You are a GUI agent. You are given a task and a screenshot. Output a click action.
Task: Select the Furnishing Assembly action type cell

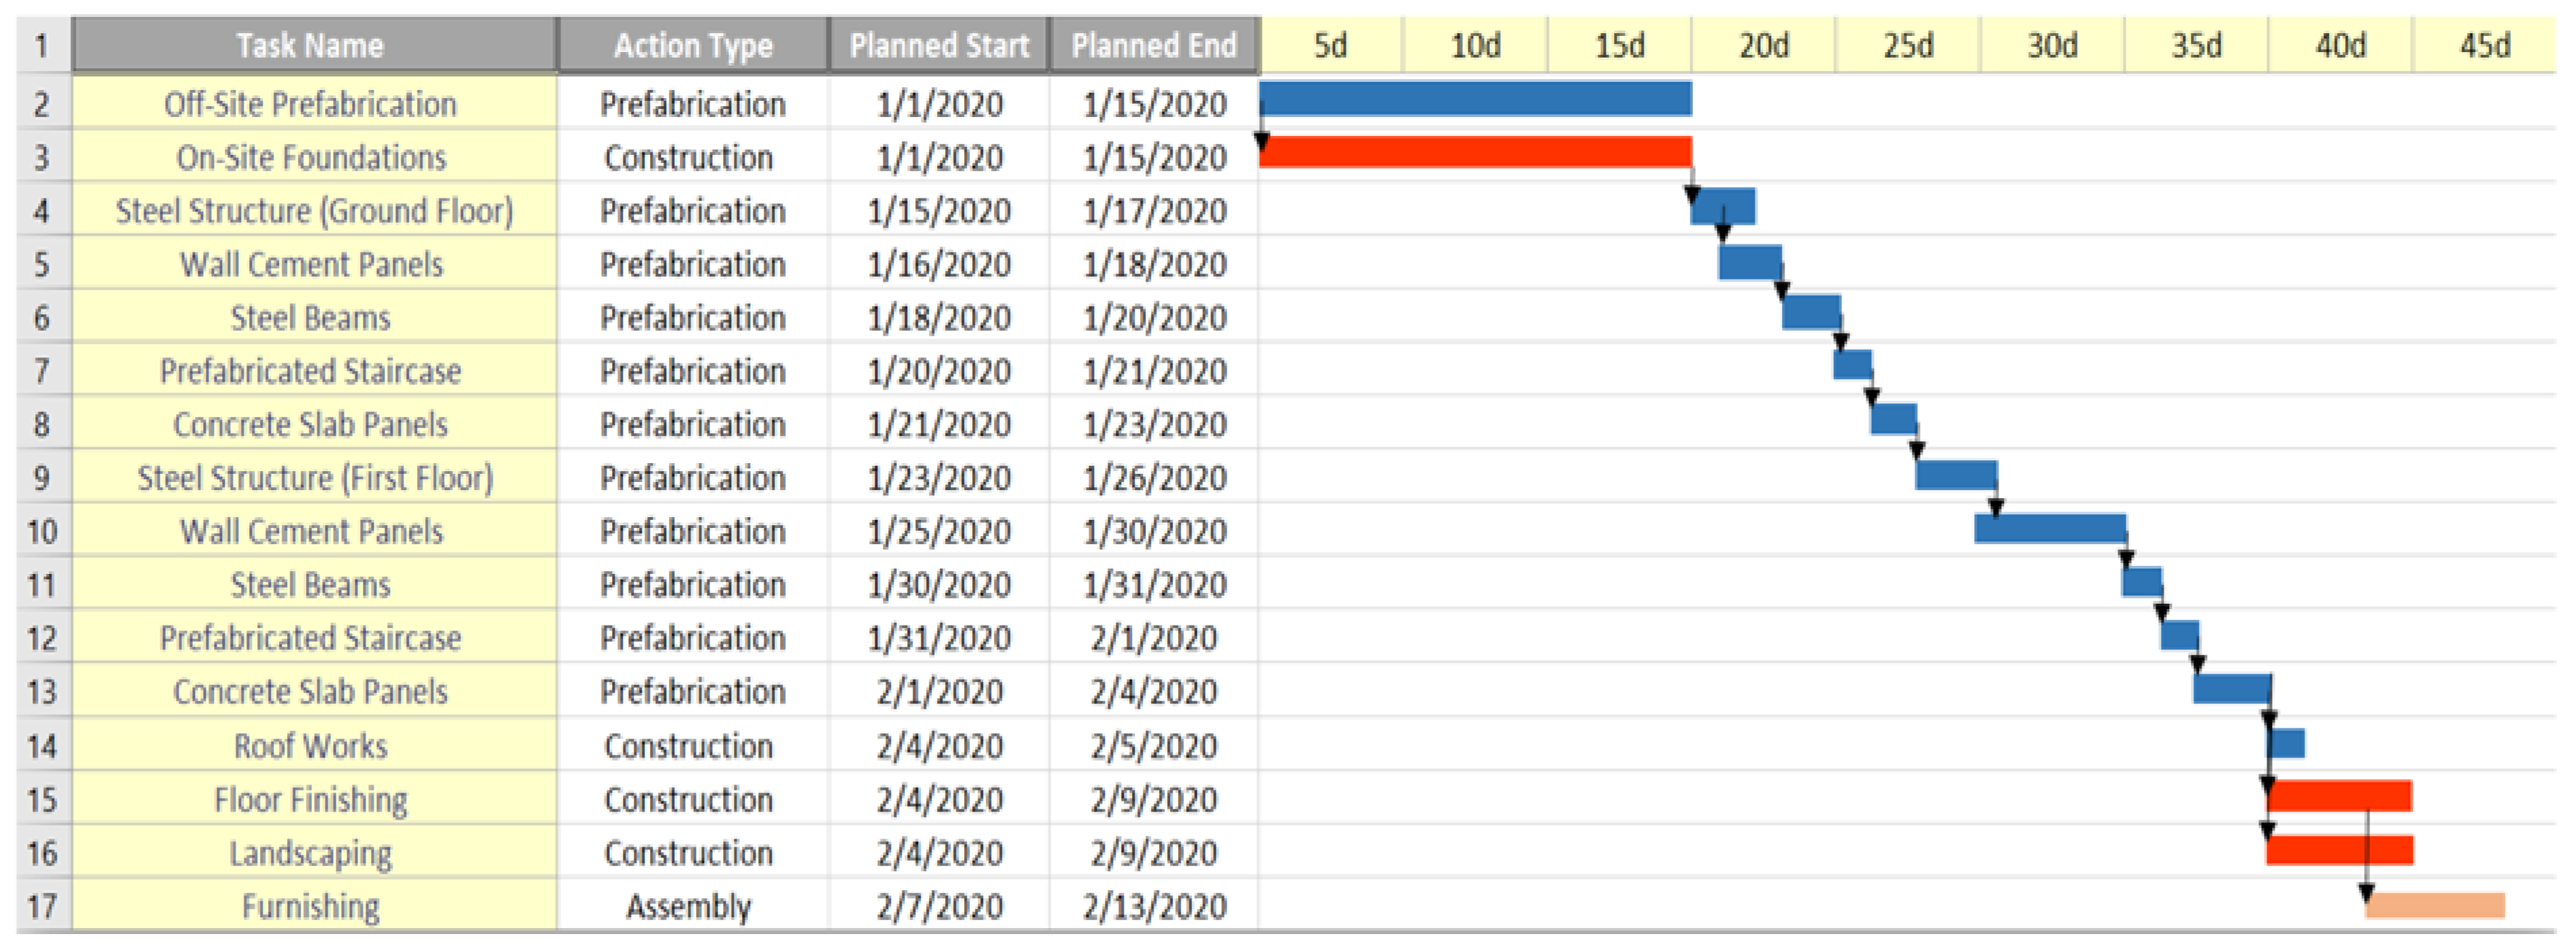[x=690, y=906]
